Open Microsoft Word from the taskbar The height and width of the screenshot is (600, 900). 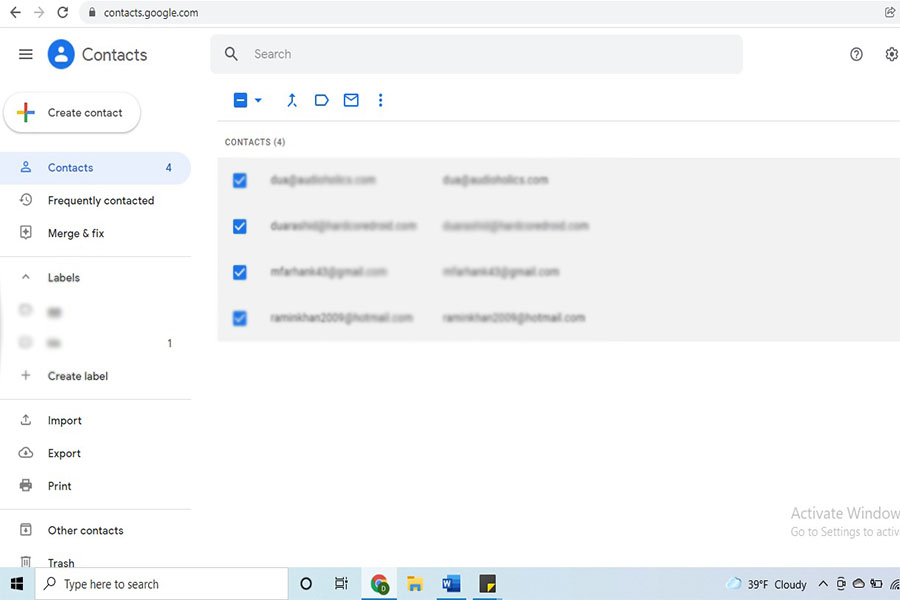(x=451, y=584)
